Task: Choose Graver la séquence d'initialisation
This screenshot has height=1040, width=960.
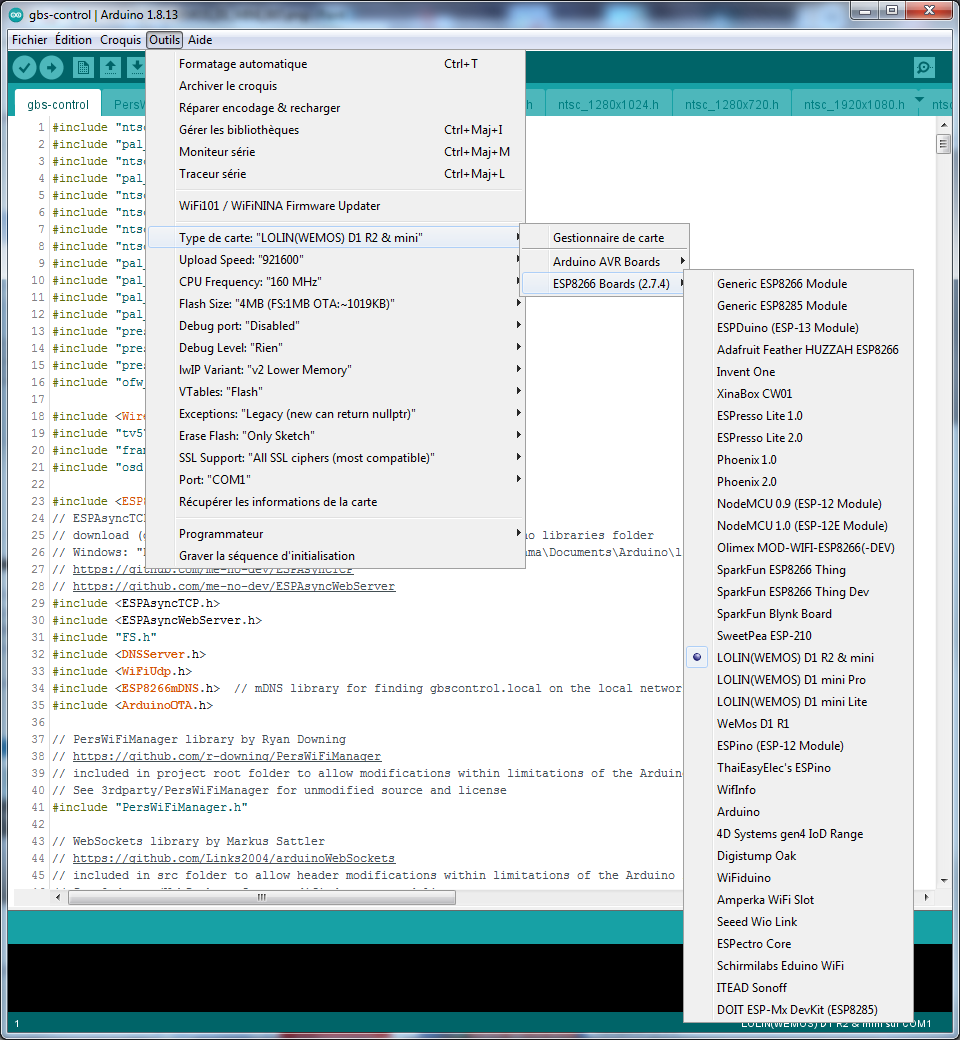Action: tap(336, 556)
